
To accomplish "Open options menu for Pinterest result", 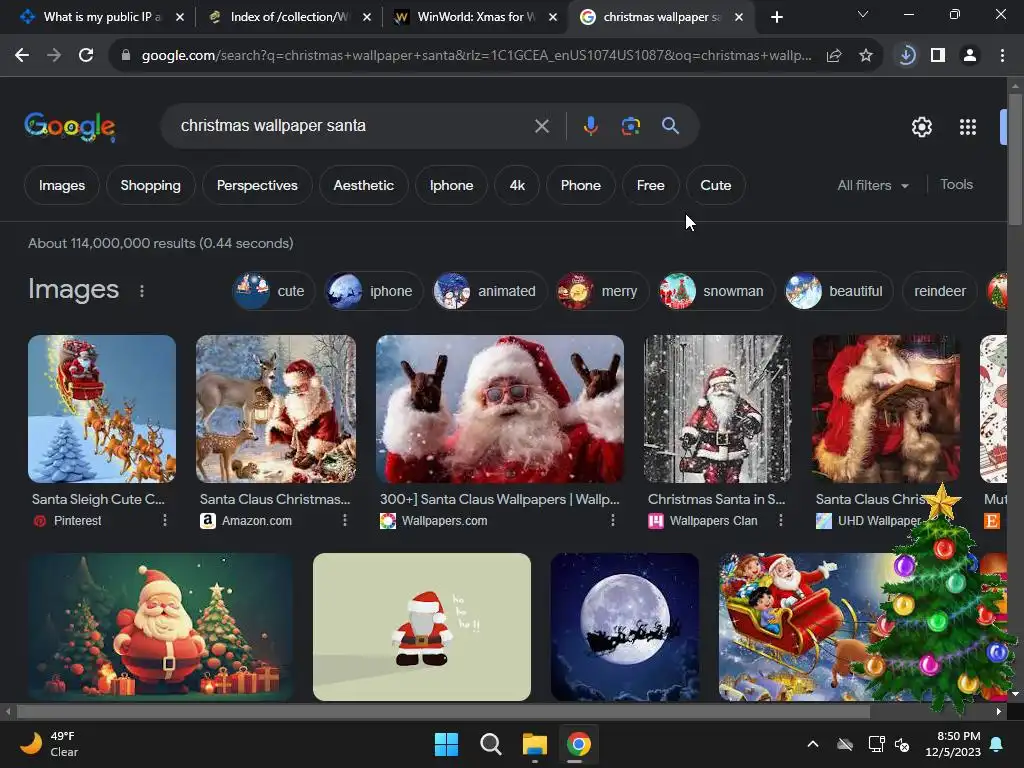I will [165, 520].
